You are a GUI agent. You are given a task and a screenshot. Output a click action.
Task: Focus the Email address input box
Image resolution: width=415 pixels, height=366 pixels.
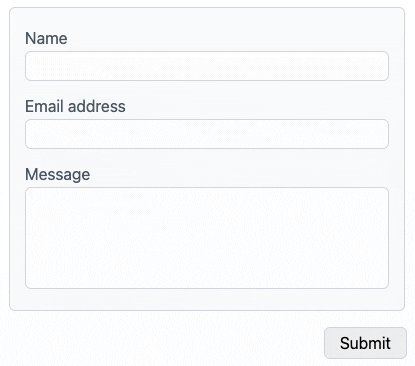[207, 134]
